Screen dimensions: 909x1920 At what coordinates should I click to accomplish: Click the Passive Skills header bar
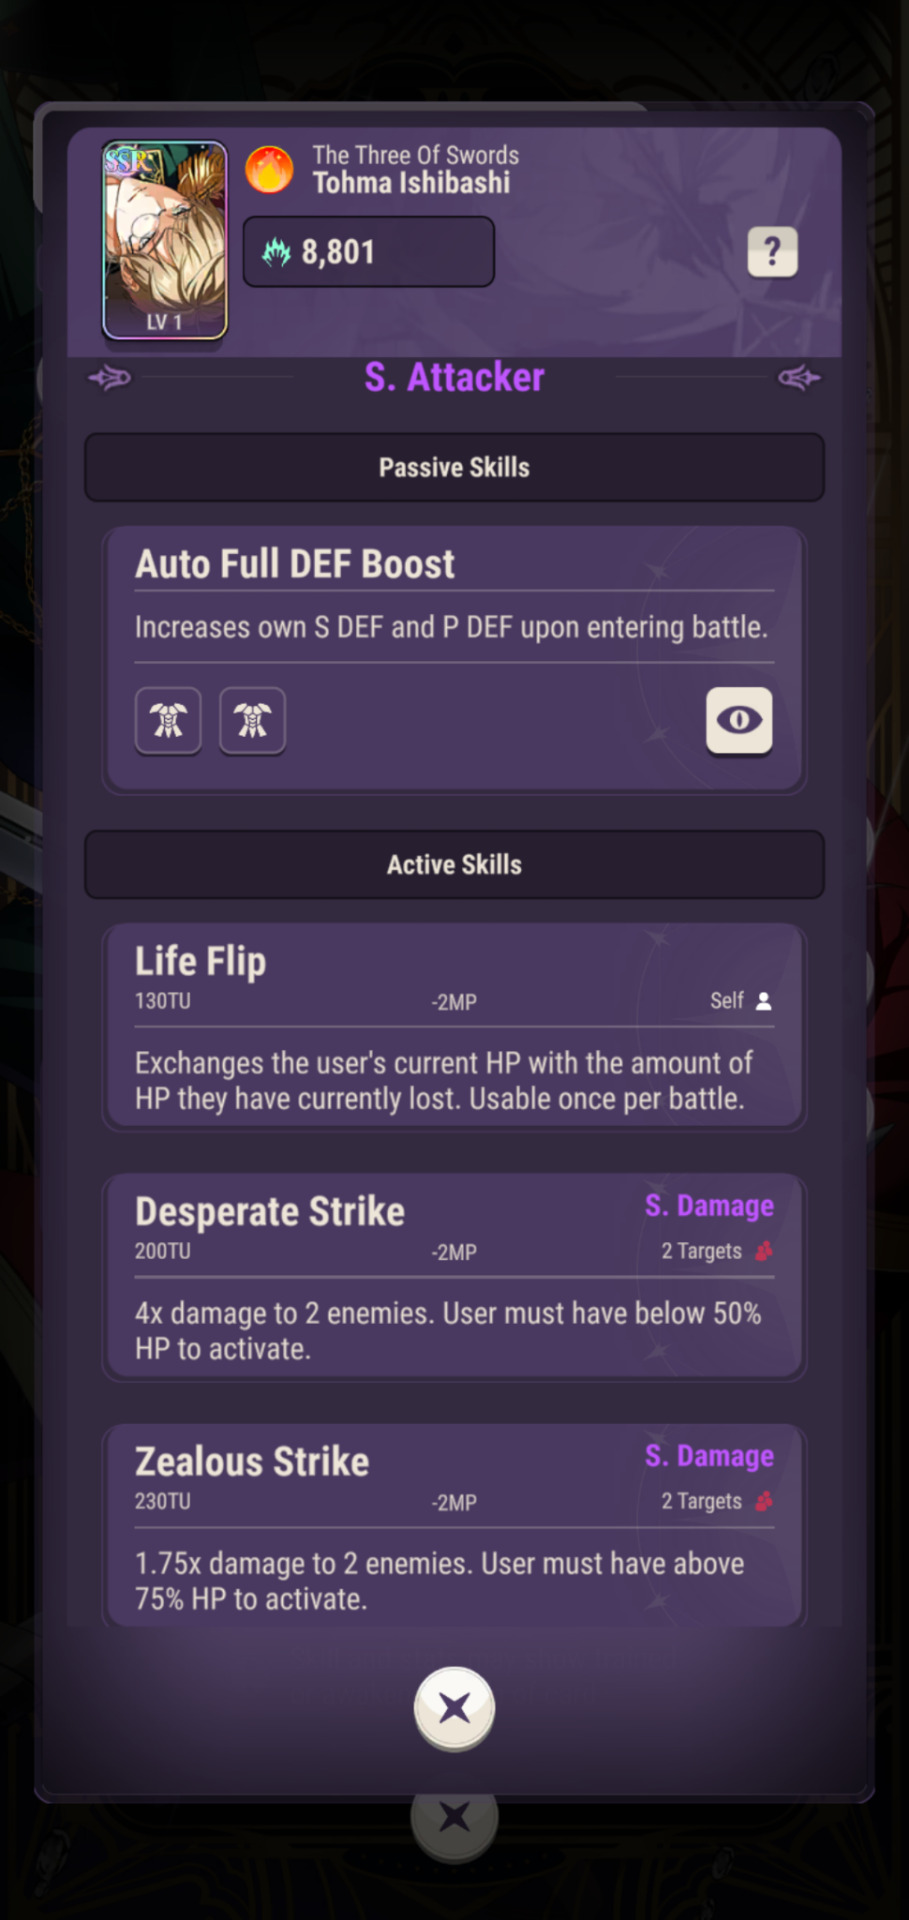454,467
